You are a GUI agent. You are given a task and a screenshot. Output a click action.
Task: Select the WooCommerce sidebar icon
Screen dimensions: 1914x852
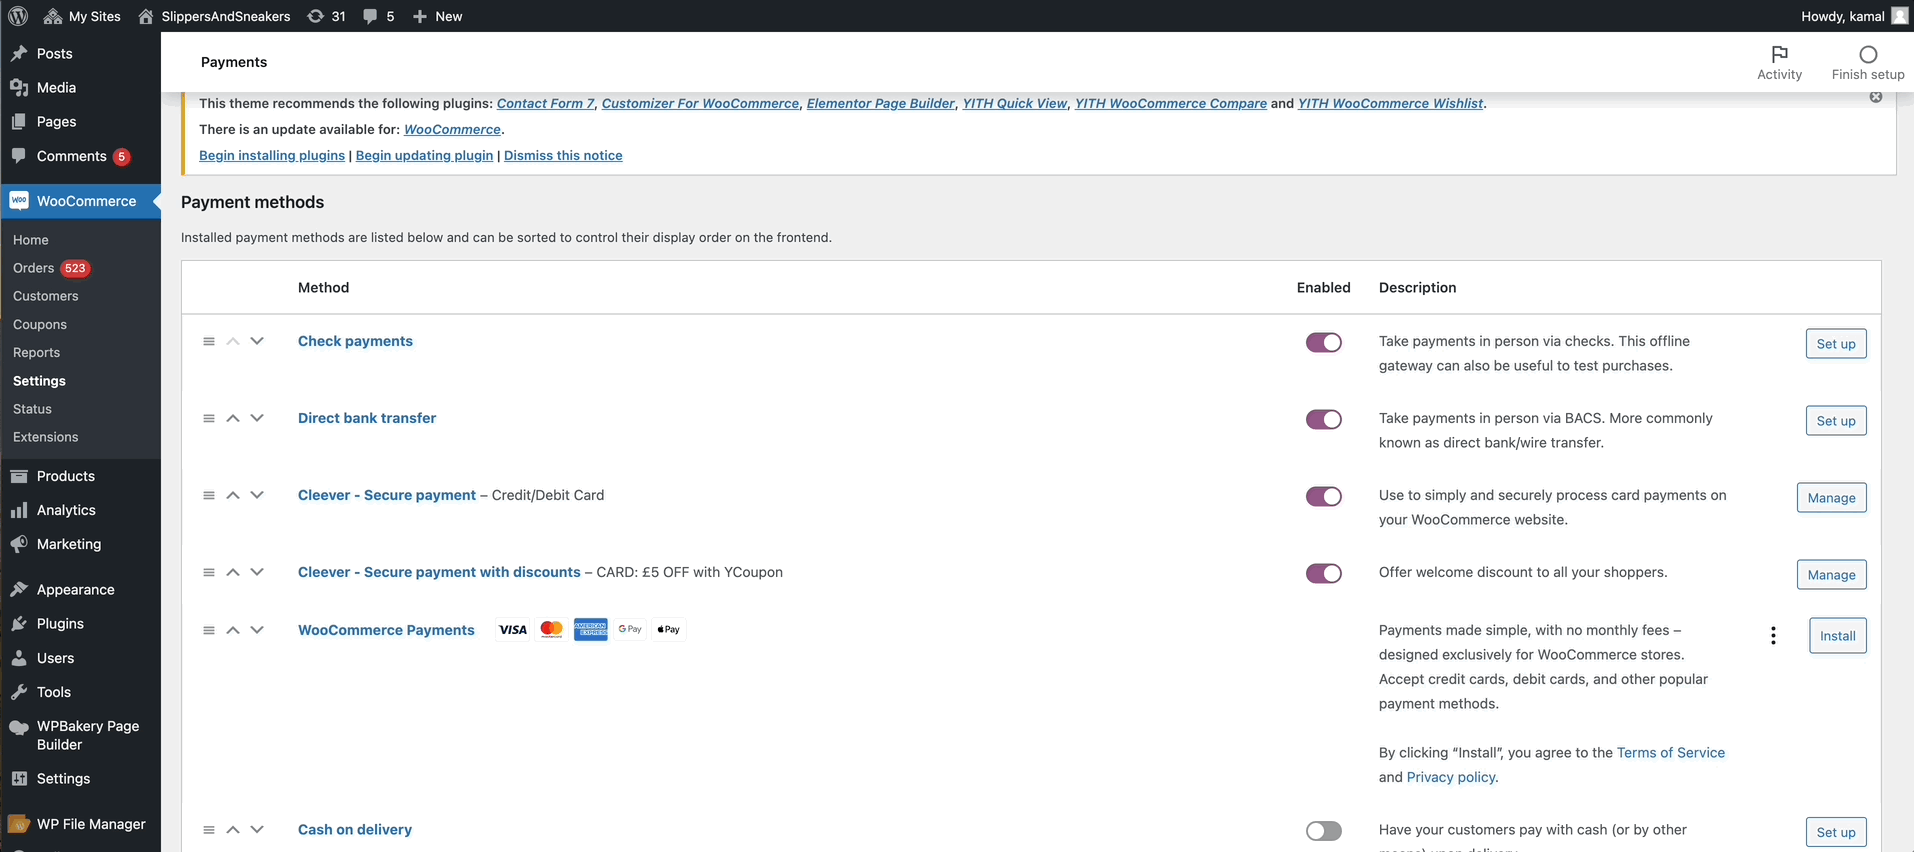[x=18, y=200]
